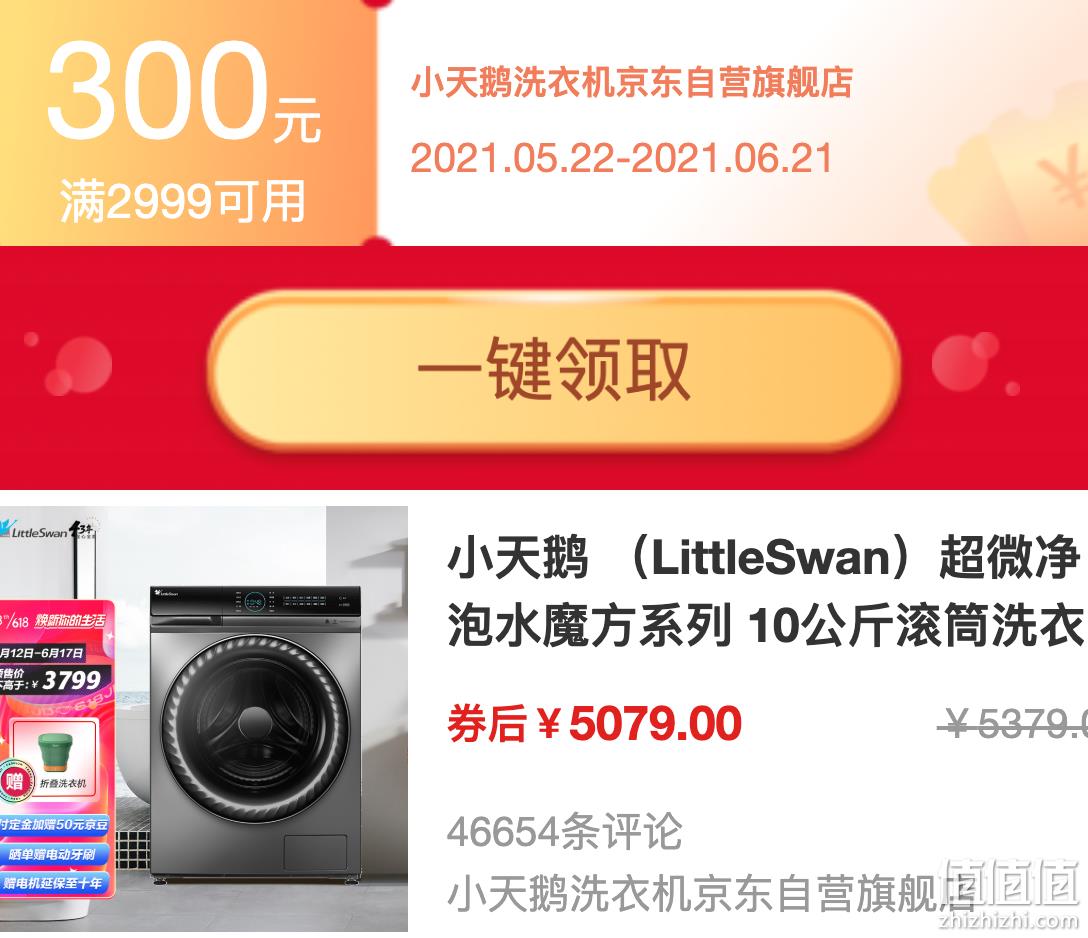Open the 46654条评论 reviews link
1088x938 pixels.
coord(564,832)
